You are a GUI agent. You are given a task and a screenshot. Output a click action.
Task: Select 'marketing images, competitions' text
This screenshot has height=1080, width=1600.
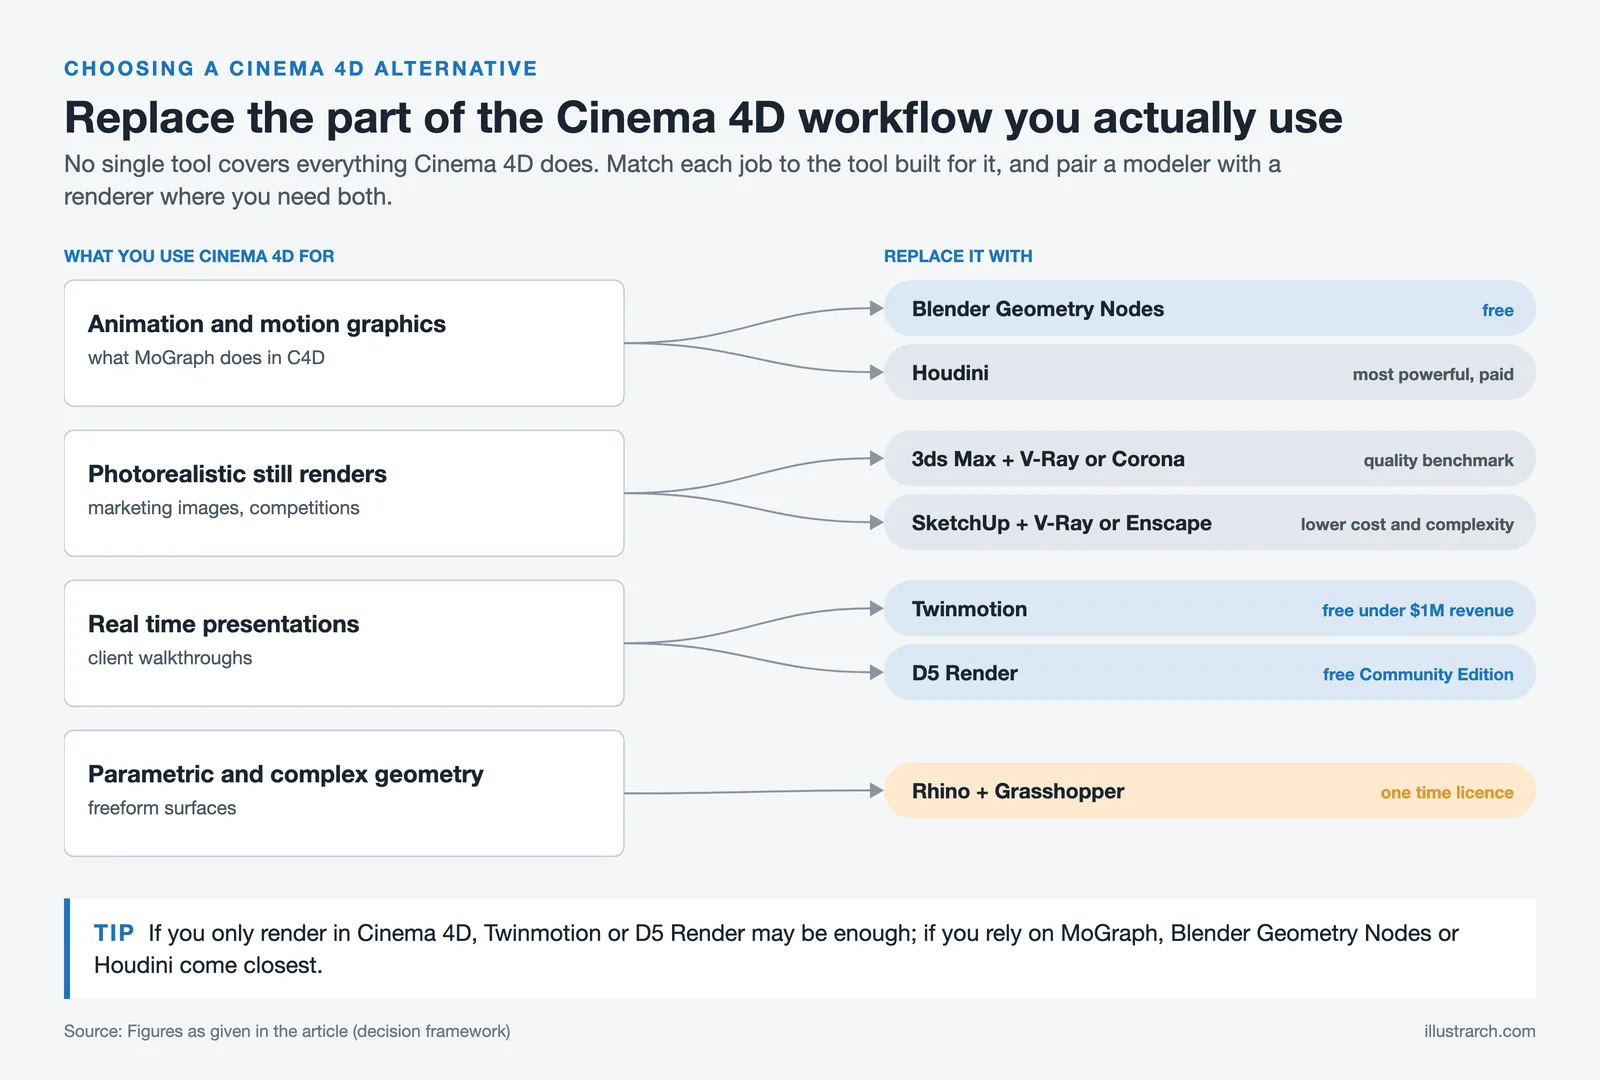coord(223,508)
